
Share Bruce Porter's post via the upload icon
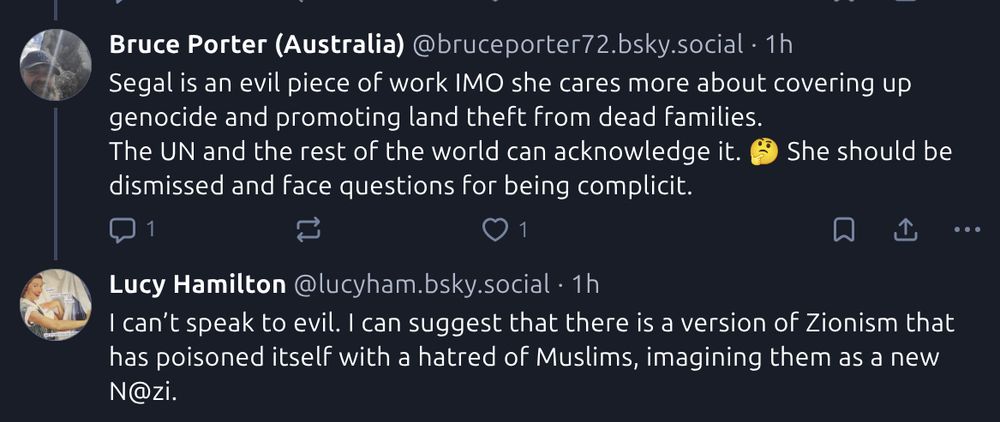[x=904, y=230]
